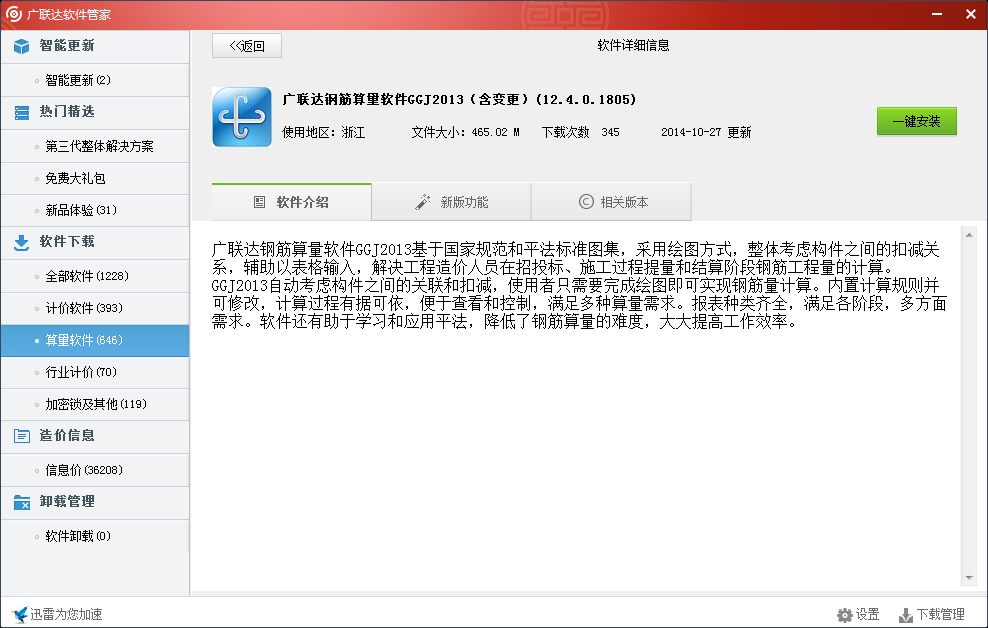This screenshot has height=628, width=988.
Task: Click the green 一键安装 button
Action: (x=917, y=122)
